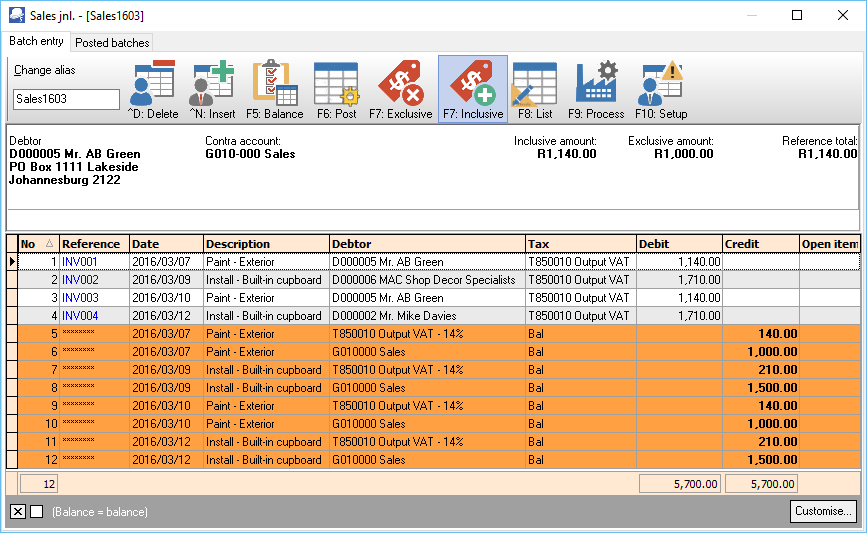Click the Delete toolbar icon
The image size is (867, 533).
click(x=152, y=89)
